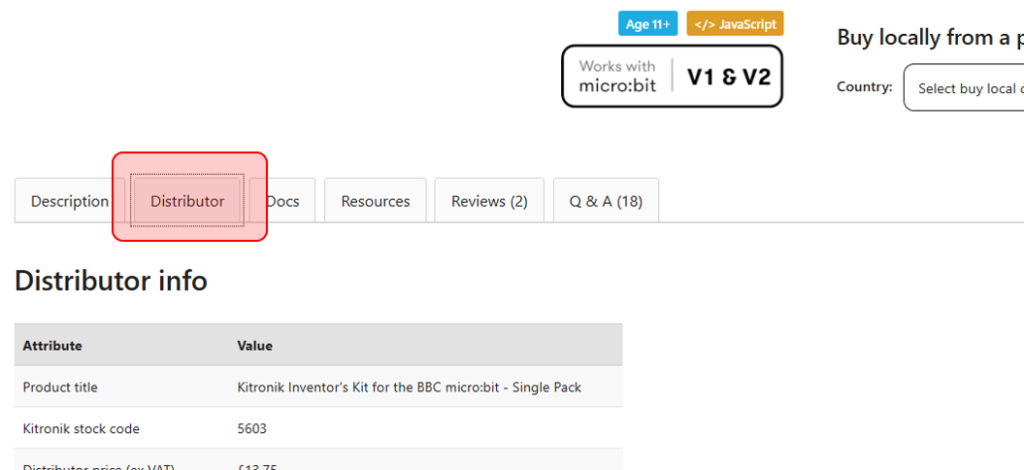Screen dimensions: 1024x470
Task: Click the JavaScript code badge
Action: point(735,23)
